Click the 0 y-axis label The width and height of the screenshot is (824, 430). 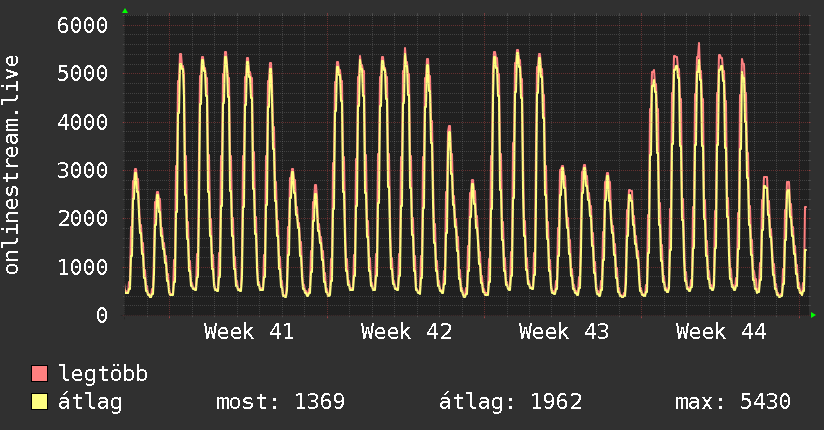tap(102, 315)
